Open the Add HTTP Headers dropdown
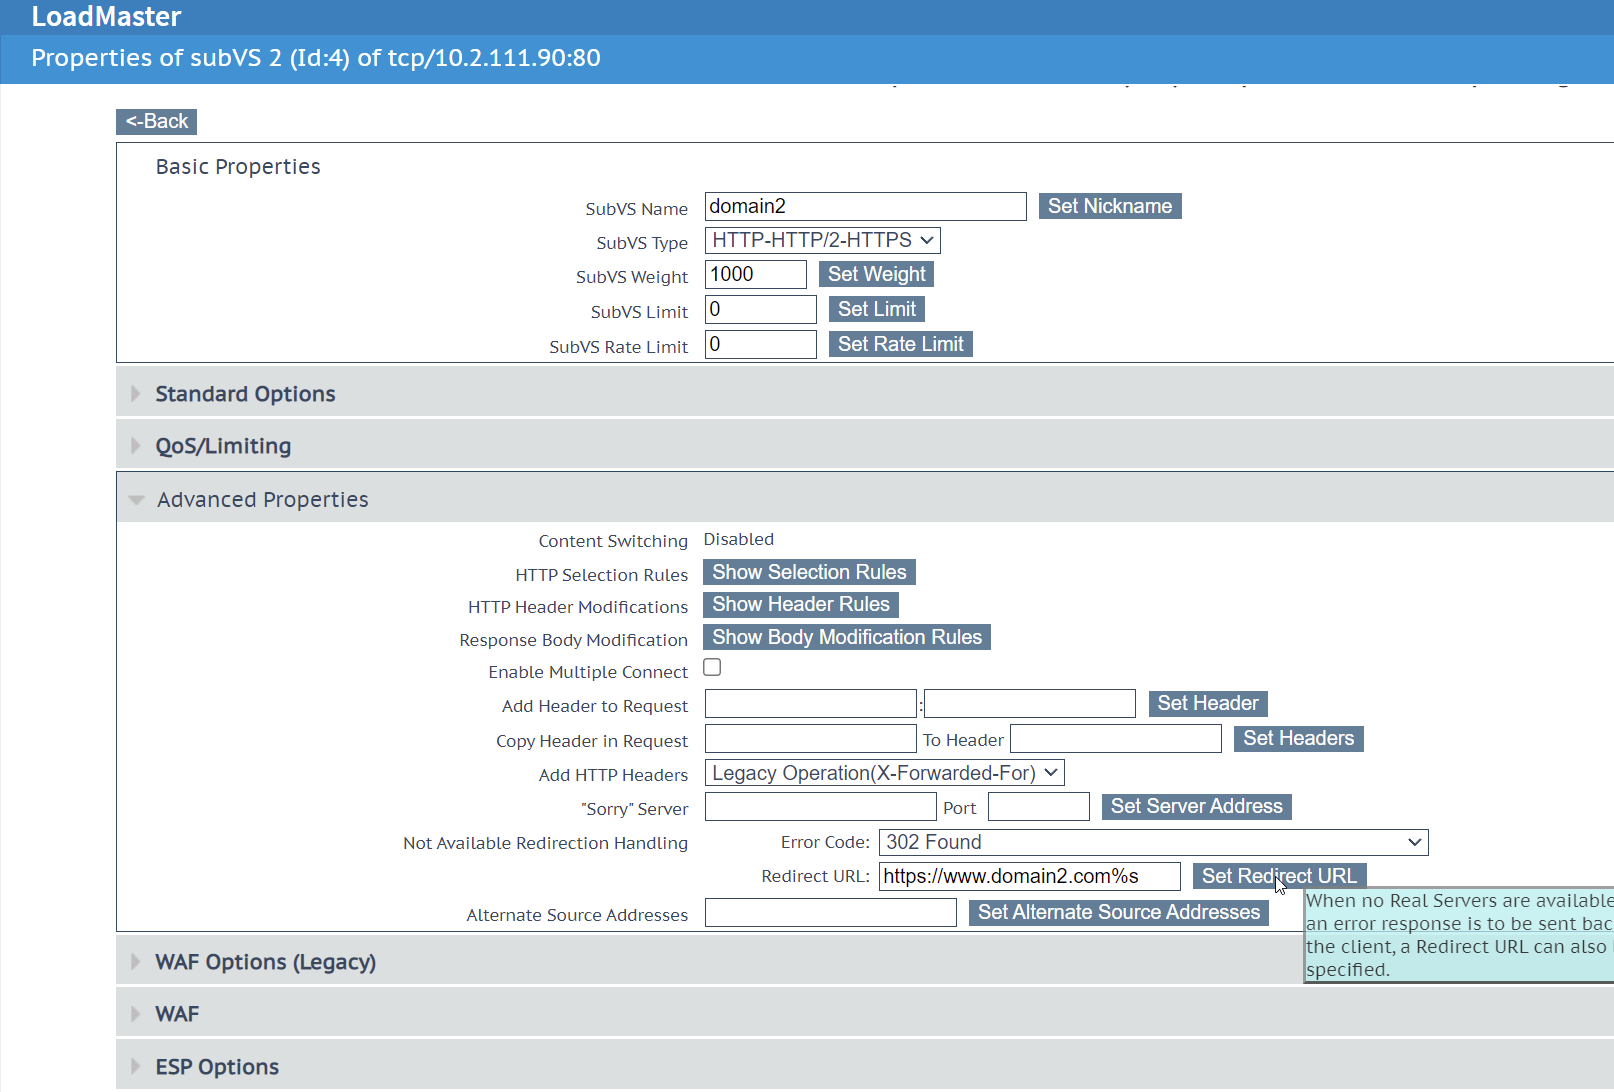The height and width of the screenshot is (1092, 1614). click(x=885, y=773)
